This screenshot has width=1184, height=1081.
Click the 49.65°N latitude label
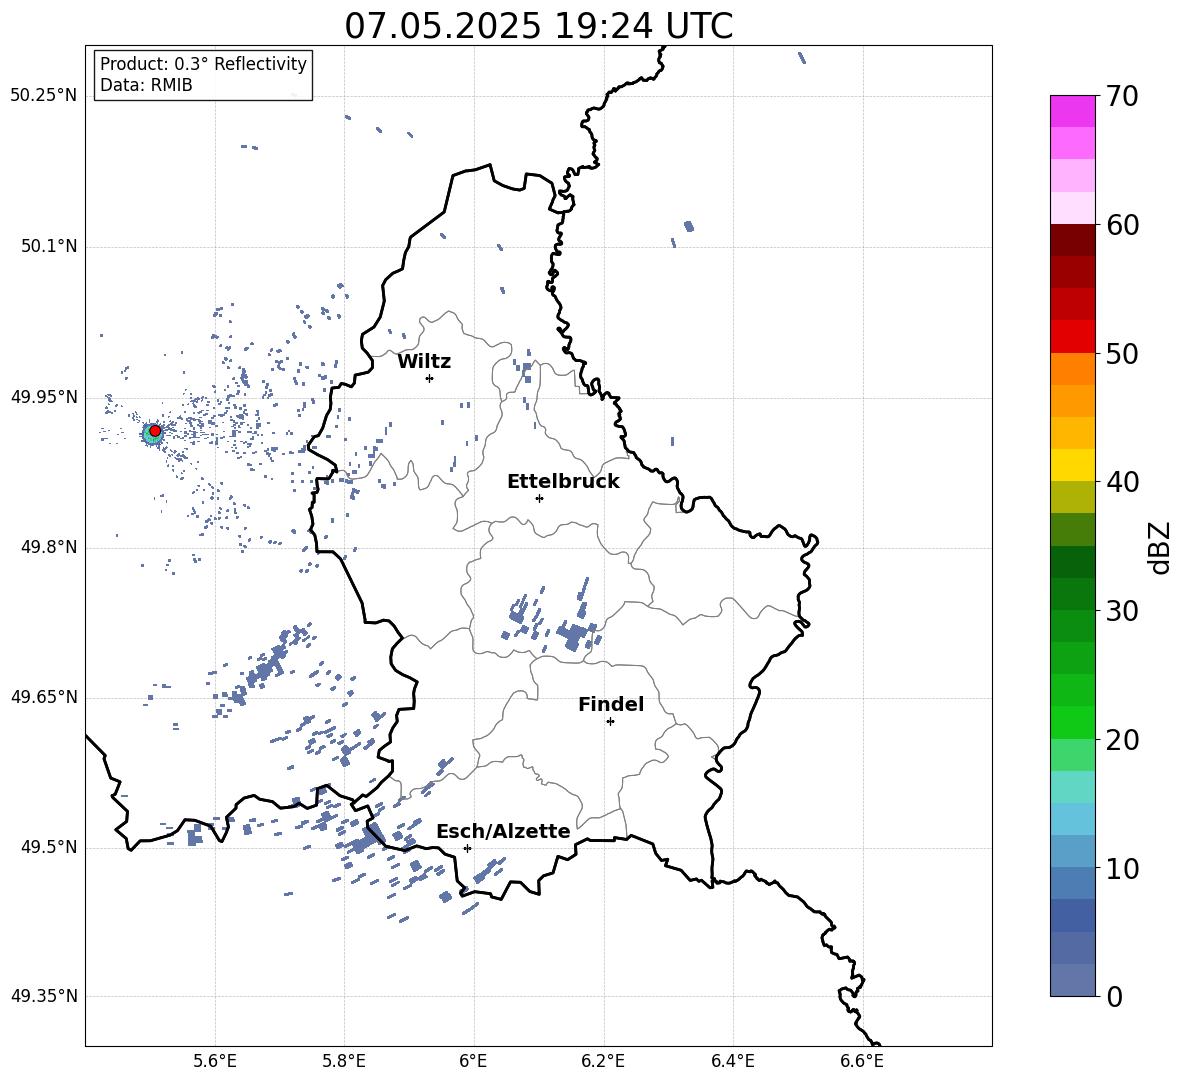click(x=43, y=696)
